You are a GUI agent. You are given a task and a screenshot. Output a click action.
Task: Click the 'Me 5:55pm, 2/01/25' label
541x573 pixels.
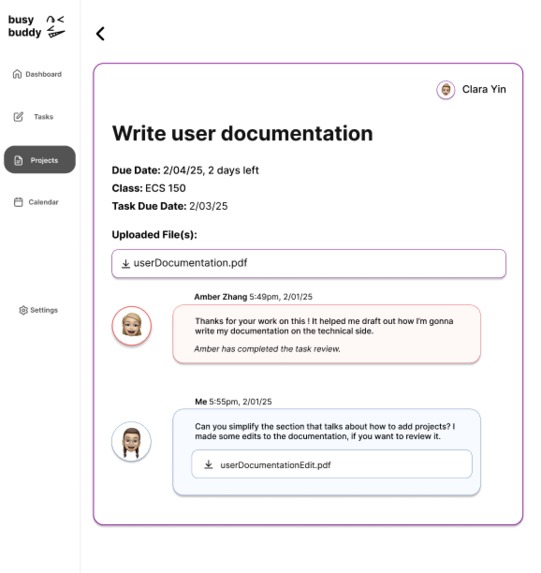pyautogui.click(x=233, y=402)
